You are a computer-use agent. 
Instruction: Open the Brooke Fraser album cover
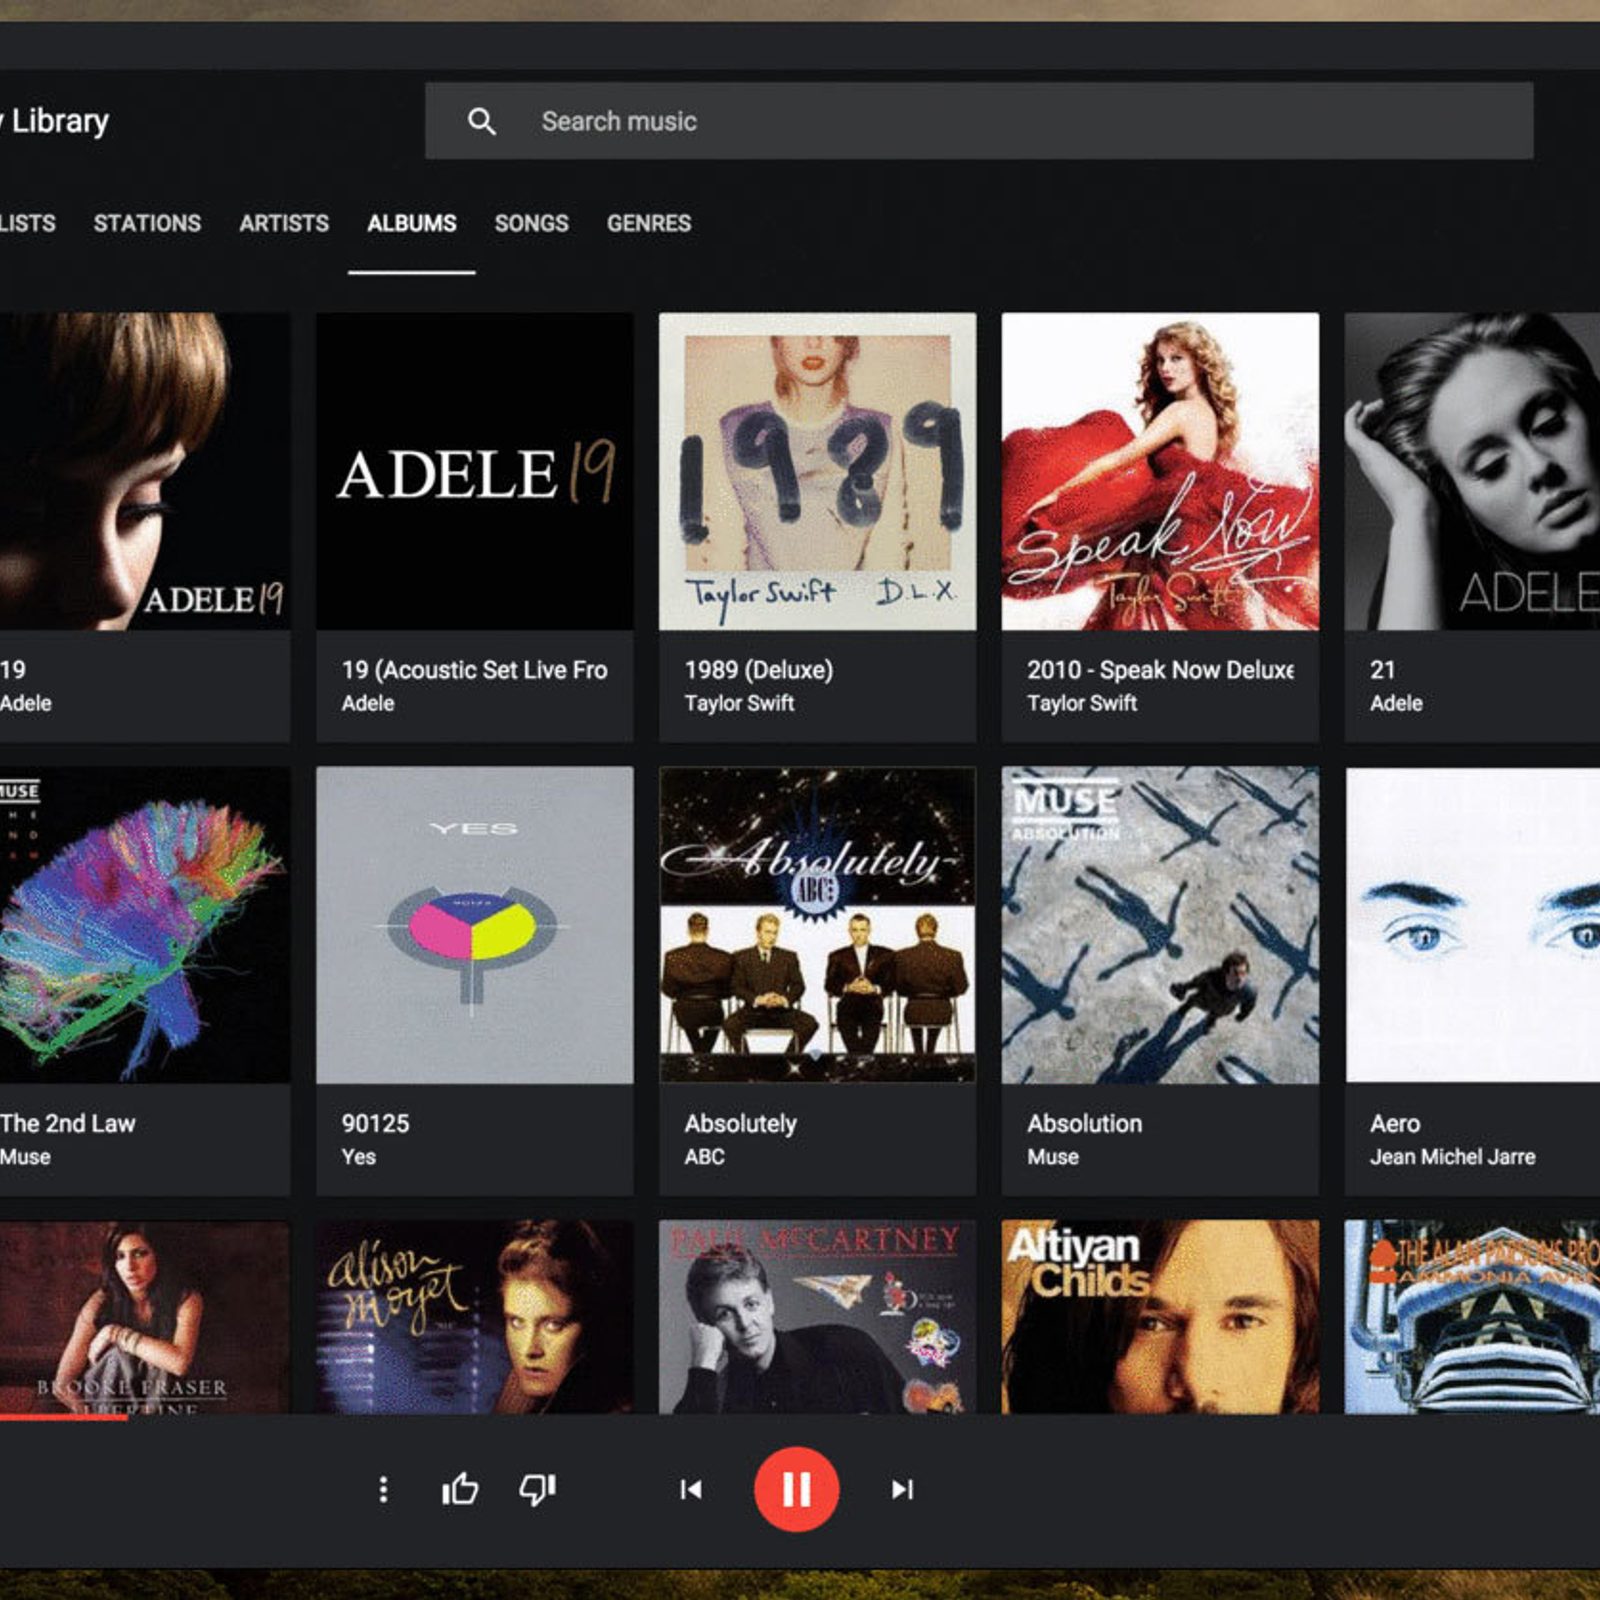(145, 1316)
